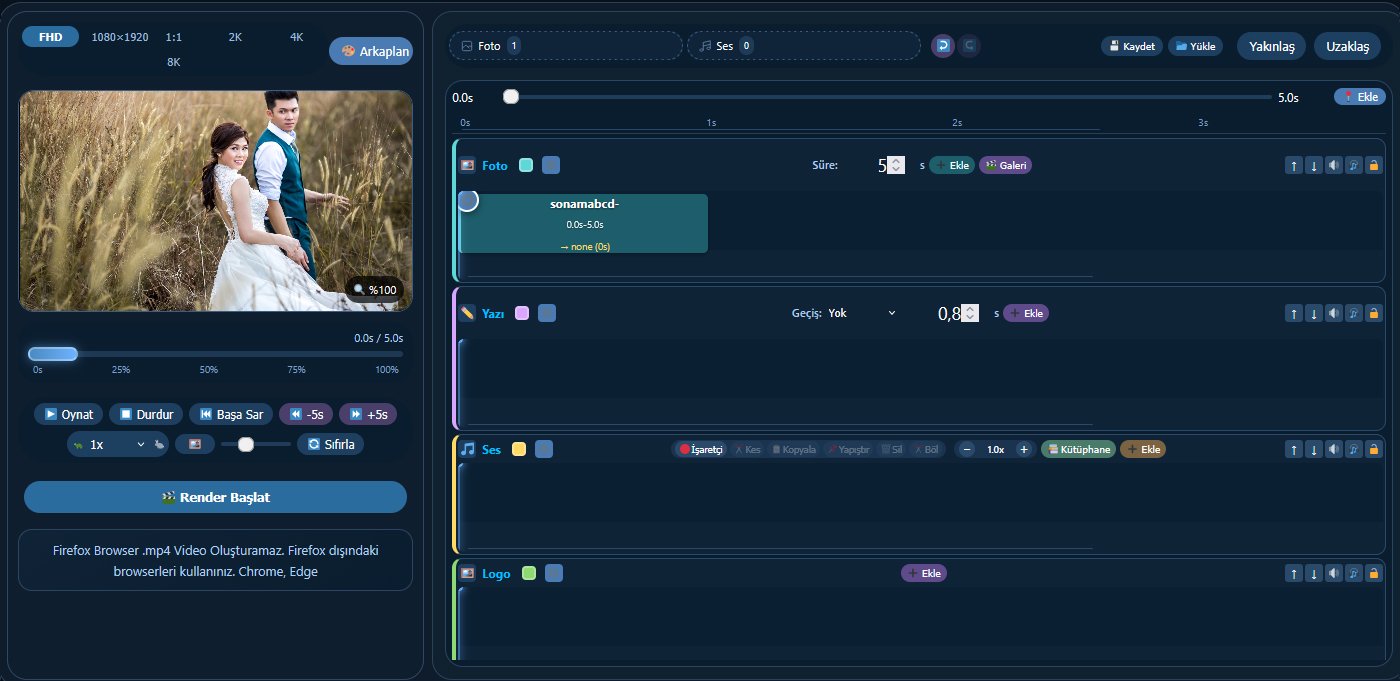Click the undo icon in the top toolbar

942,46
